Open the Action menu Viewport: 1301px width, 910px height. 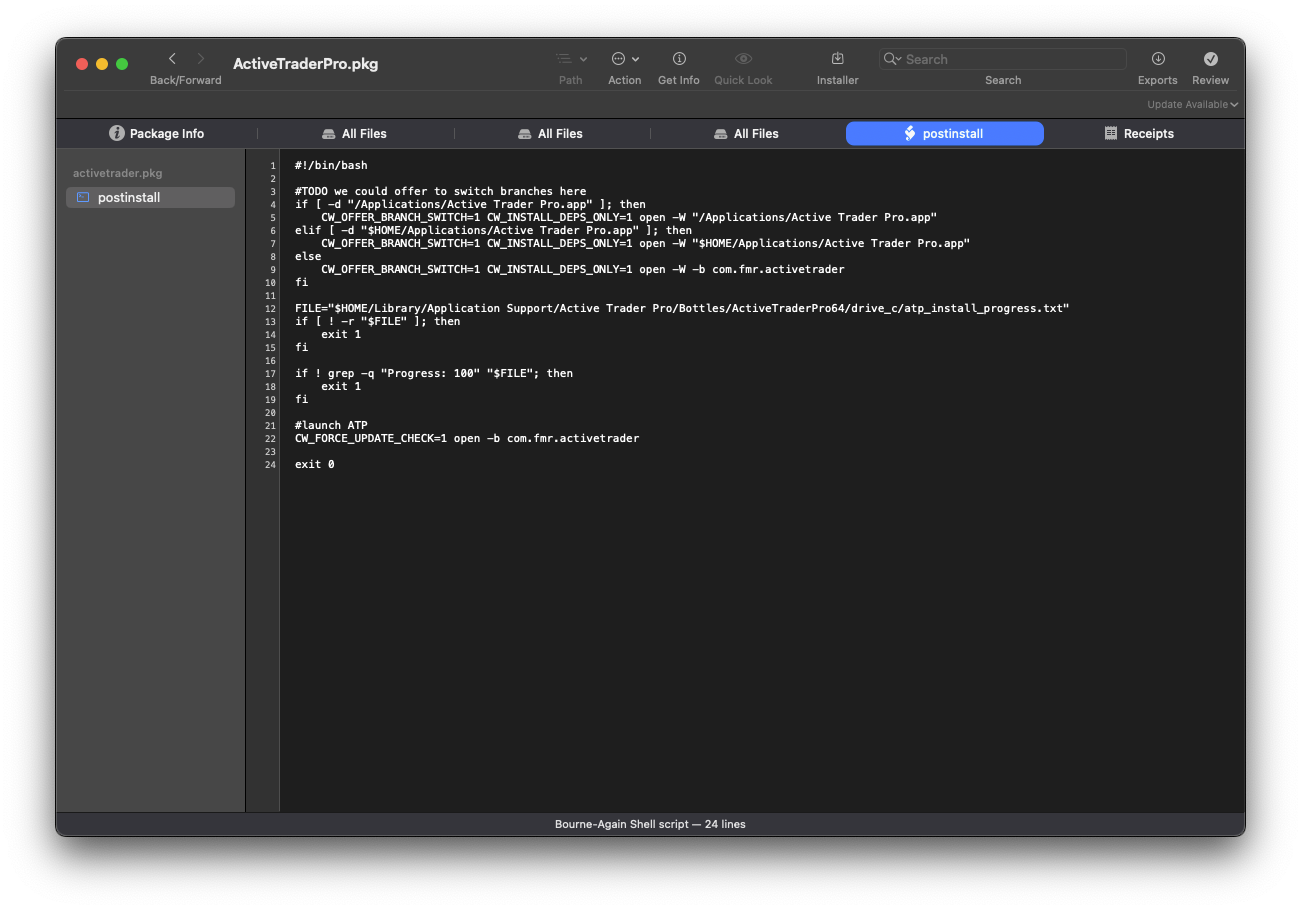click(625, 59)
